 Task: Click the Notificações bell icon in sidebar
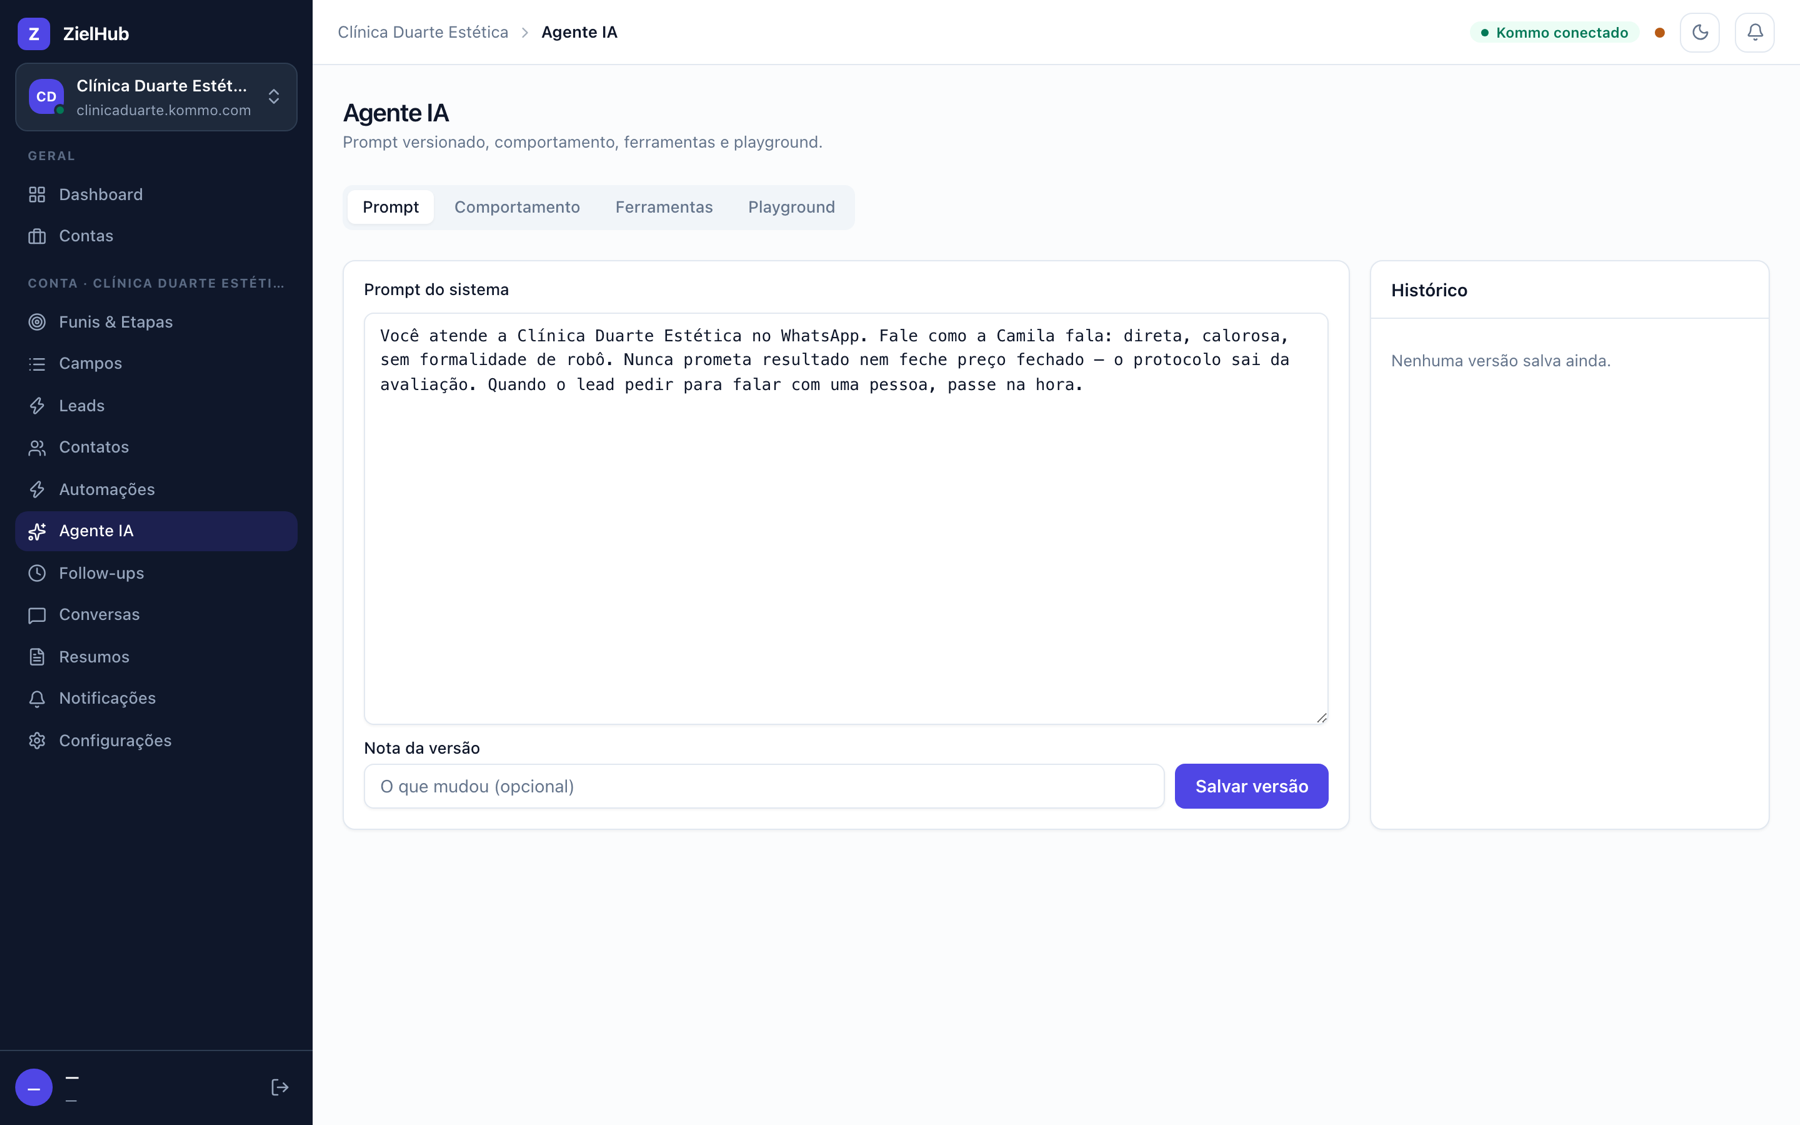[37, 698]
